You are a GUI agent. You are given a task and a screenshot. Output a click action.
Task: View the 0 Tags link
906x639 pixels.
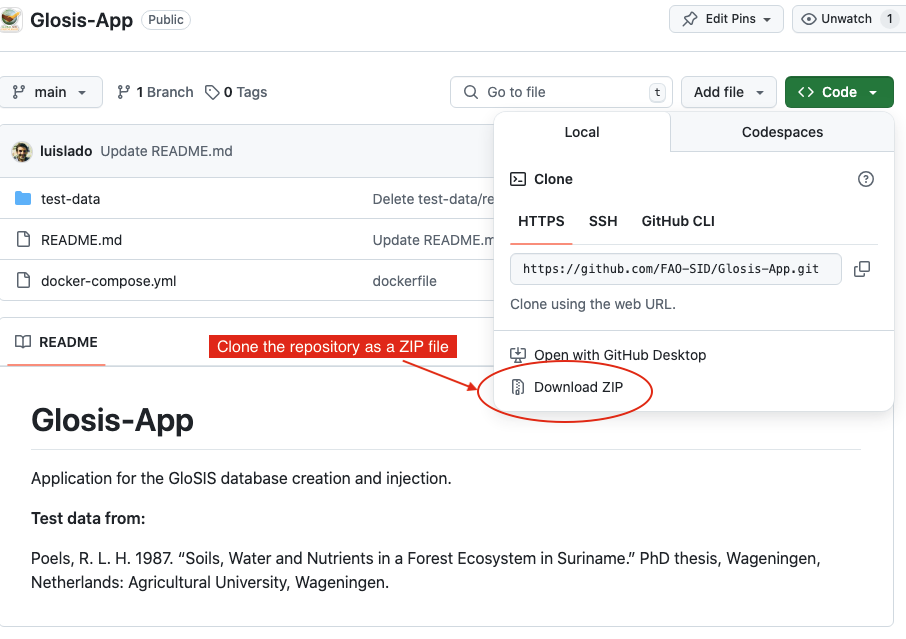pyautogui.click(x=236, y=92)
